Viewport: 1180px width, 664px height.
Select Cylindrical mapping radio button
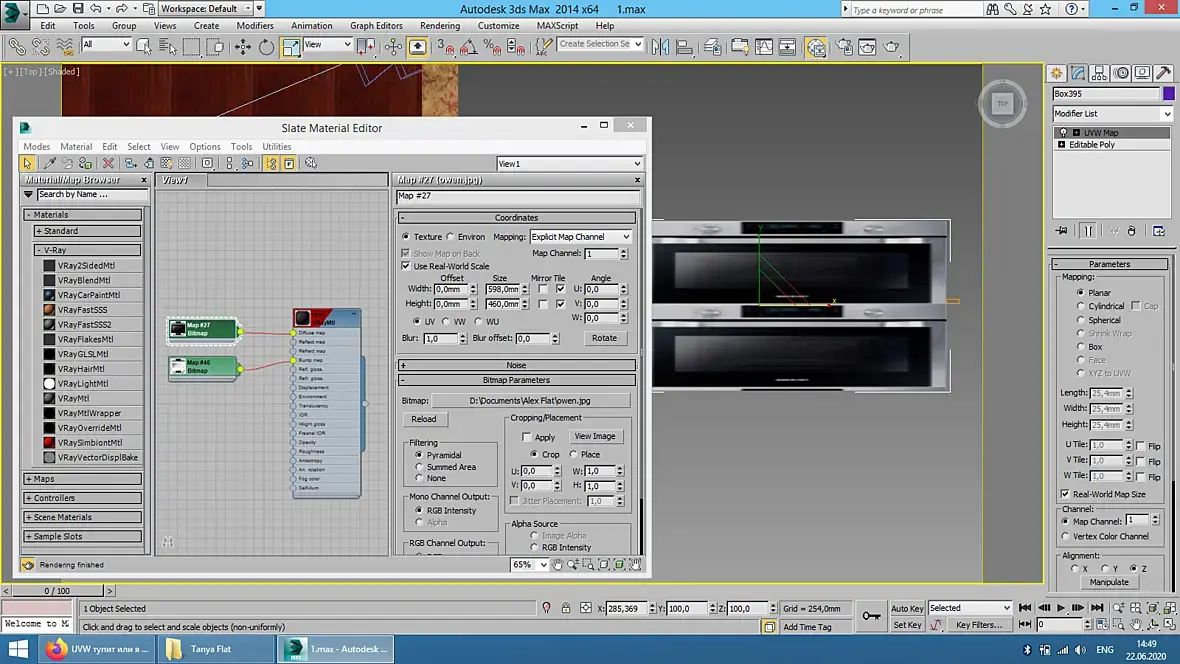pos(1081,306)
